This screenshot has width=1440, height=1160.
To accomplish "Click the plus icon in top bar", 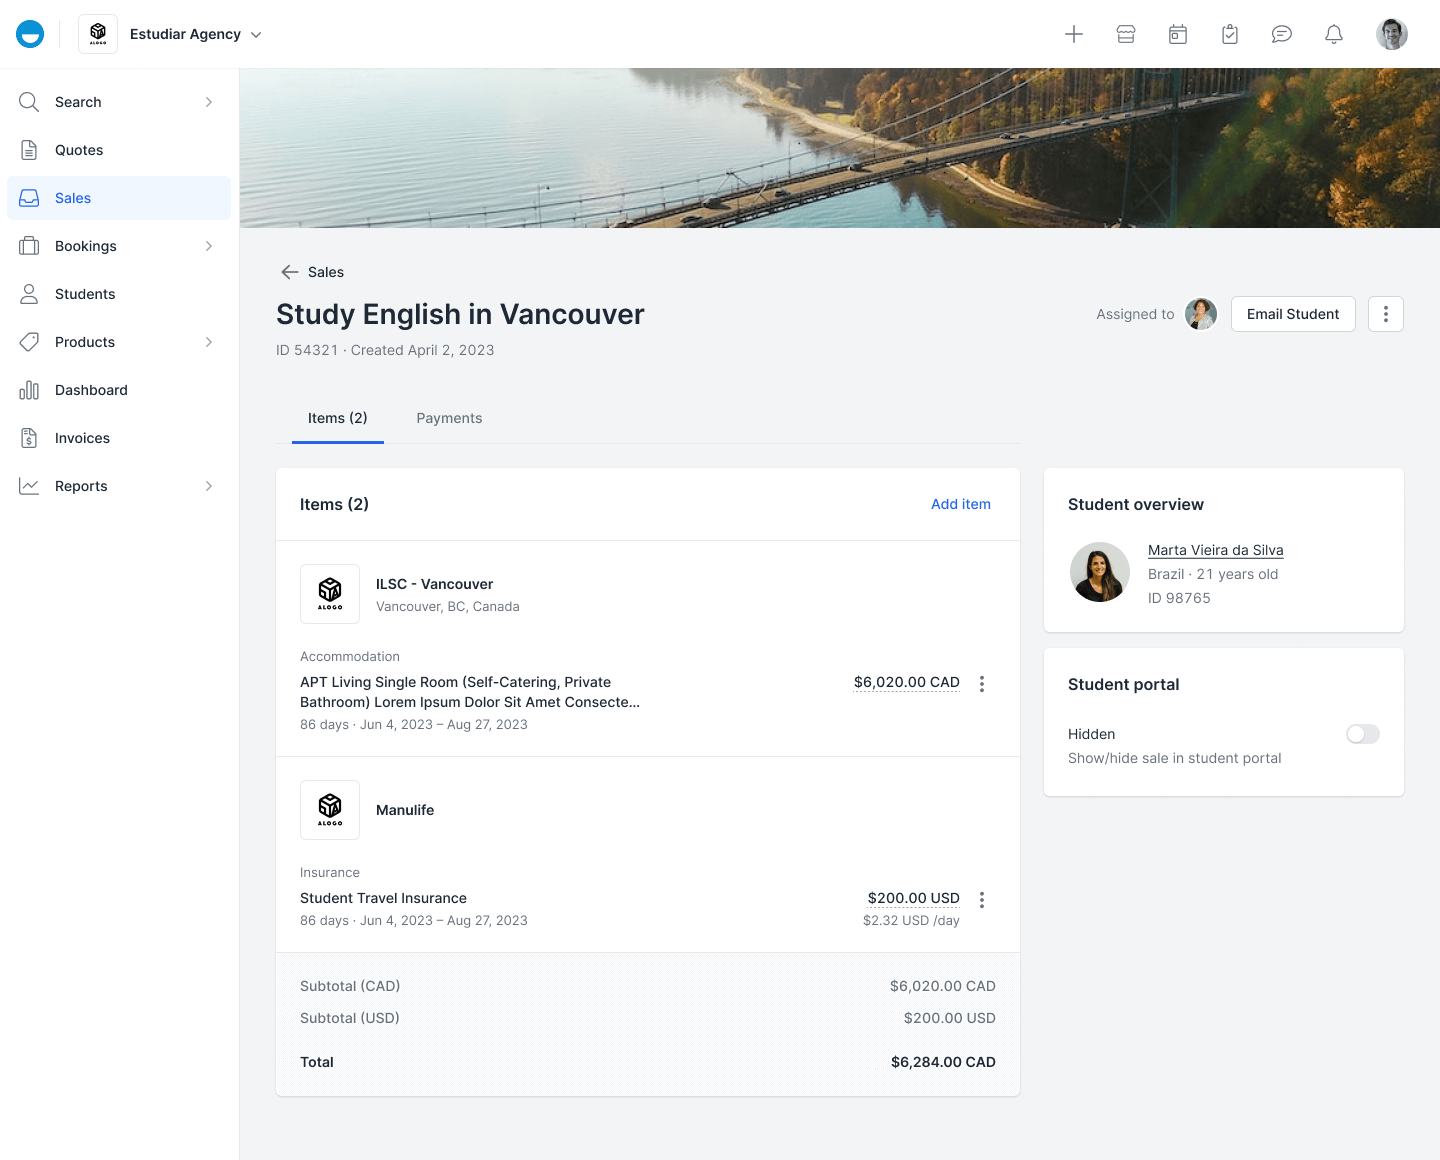I will [x=1074, y=34].
